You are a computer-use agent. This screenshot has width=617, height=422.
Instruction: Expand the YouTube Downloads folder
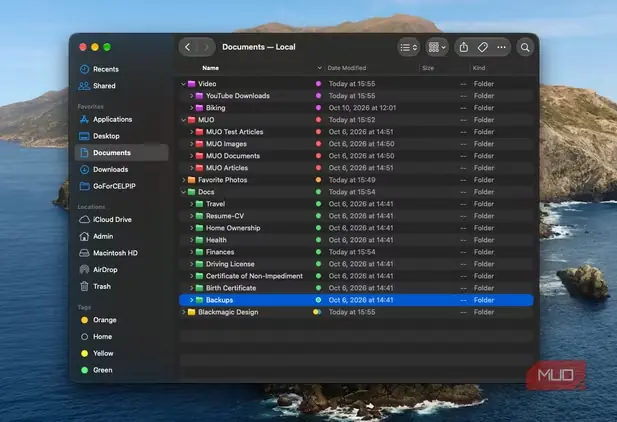(191, 96)
